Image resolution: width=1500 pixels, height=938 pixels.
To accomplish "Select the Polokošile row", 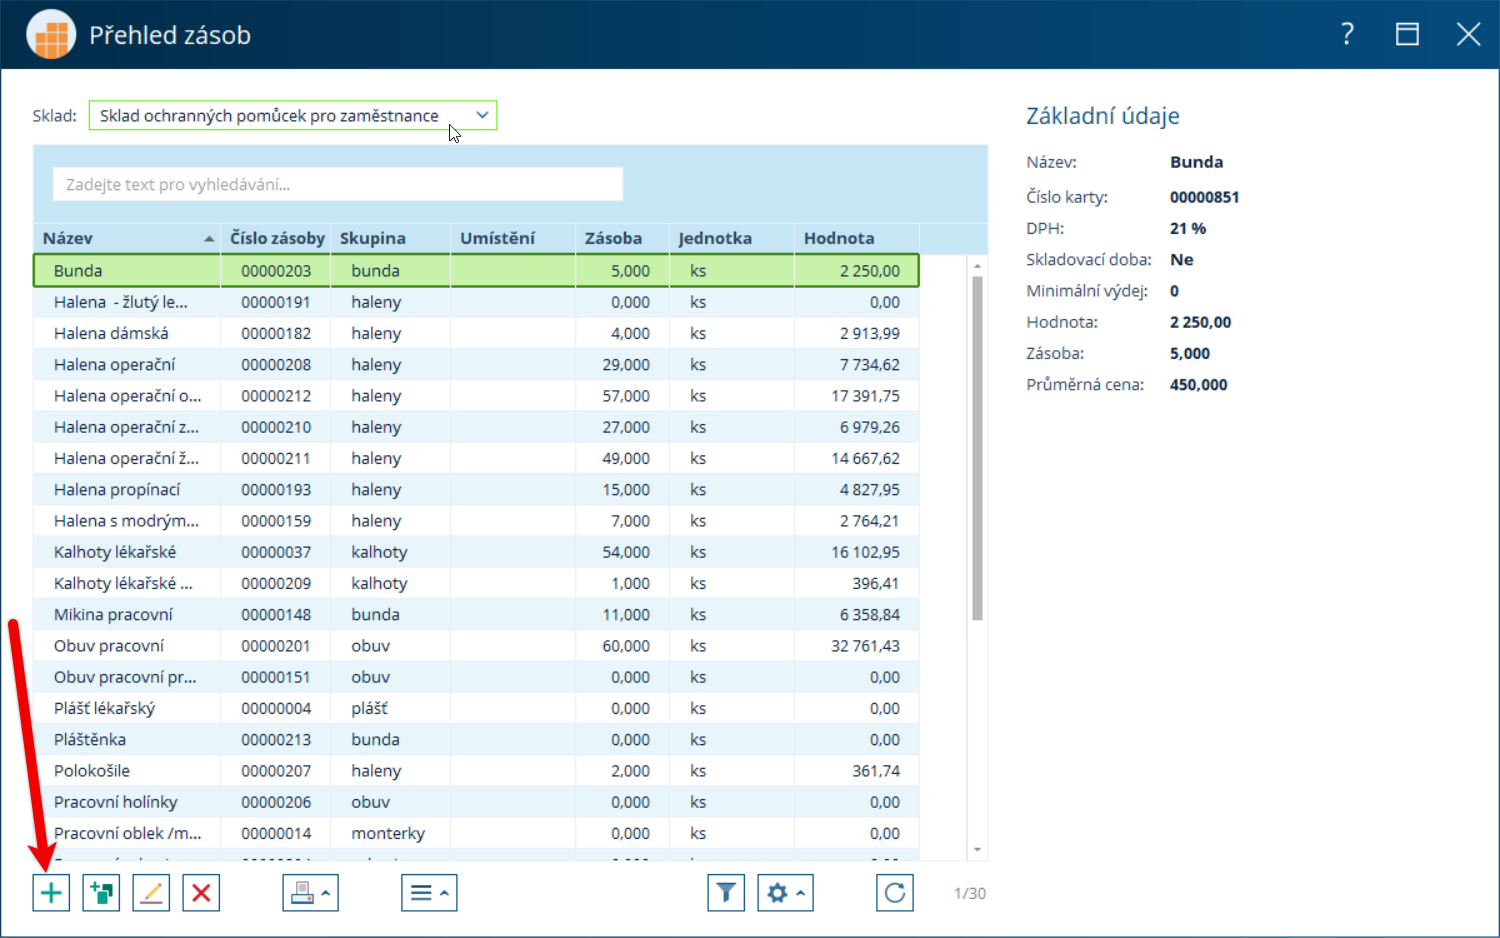I will (476, 771).
